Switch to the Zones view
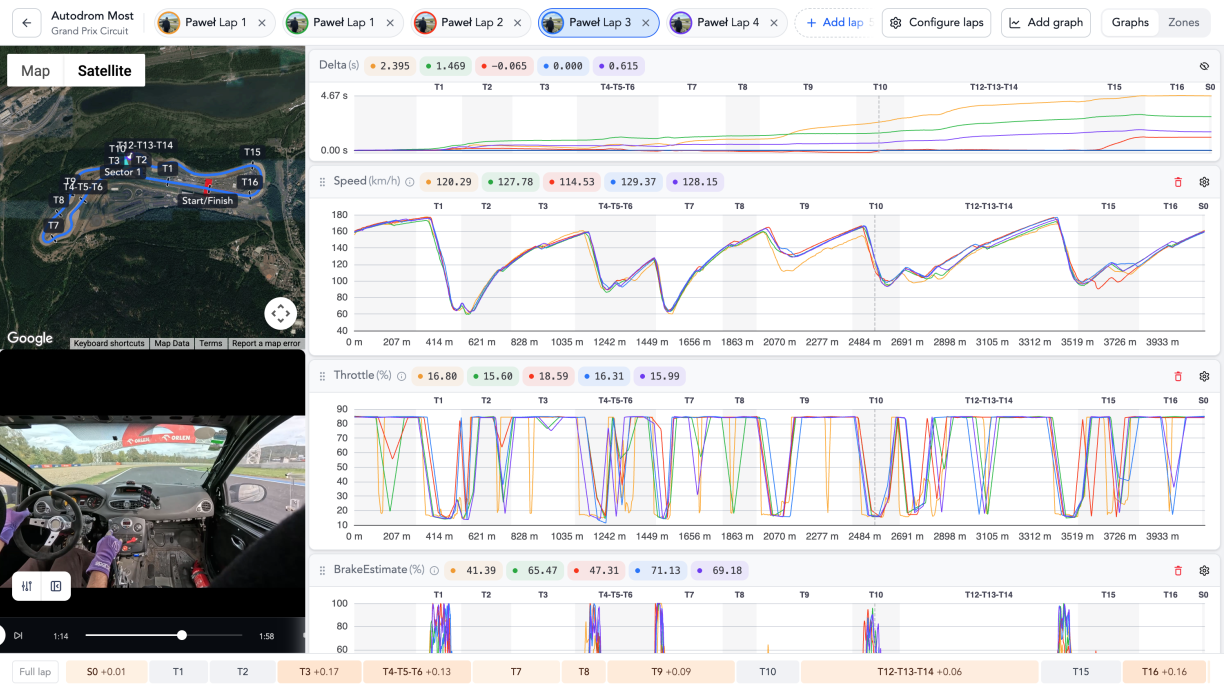This screenshot has height=689, width=1224. (1184, 22)
